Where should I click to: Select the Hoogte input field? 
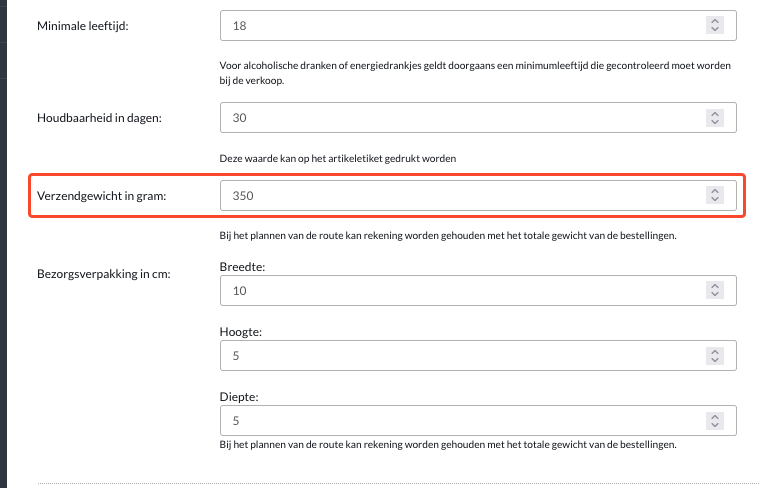pos(478,355)
